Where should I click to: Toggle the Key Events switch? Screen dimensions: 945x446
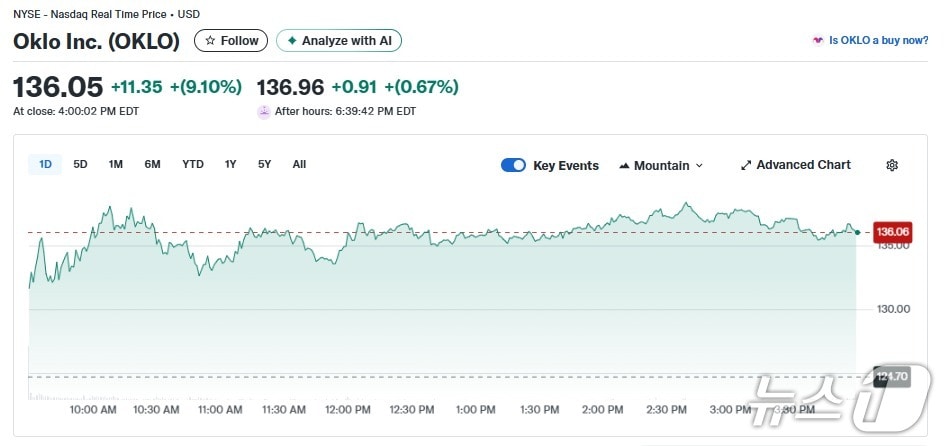(x=513, y=165)
